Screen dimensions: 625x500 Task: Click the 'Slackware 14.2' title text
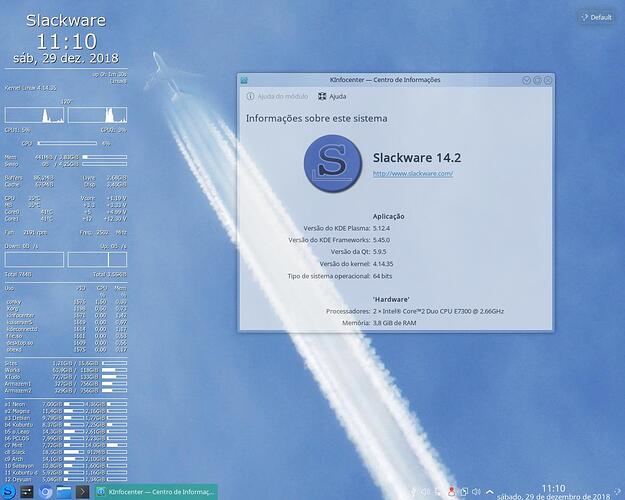pos(417,157)
